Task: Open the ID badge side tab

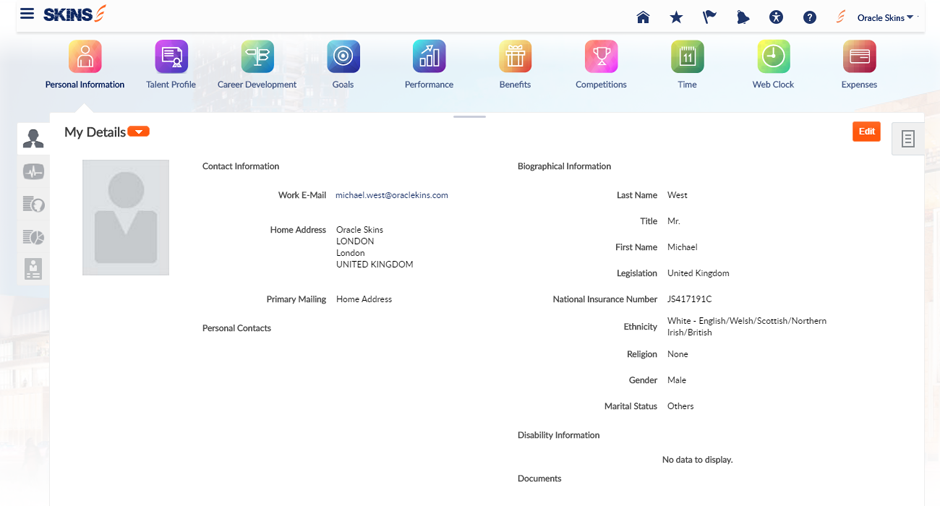Action: tap(33, 269)
